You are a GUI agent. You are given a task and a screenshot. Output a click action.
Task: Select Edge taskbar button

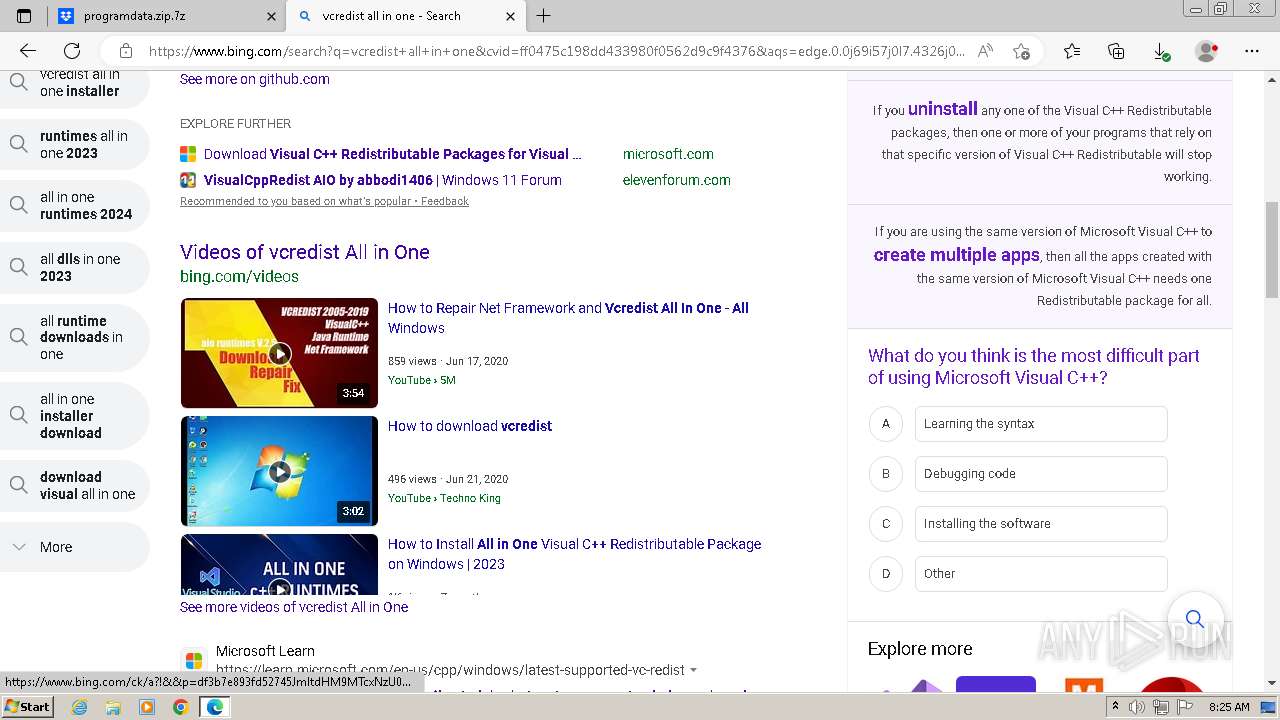215,707
